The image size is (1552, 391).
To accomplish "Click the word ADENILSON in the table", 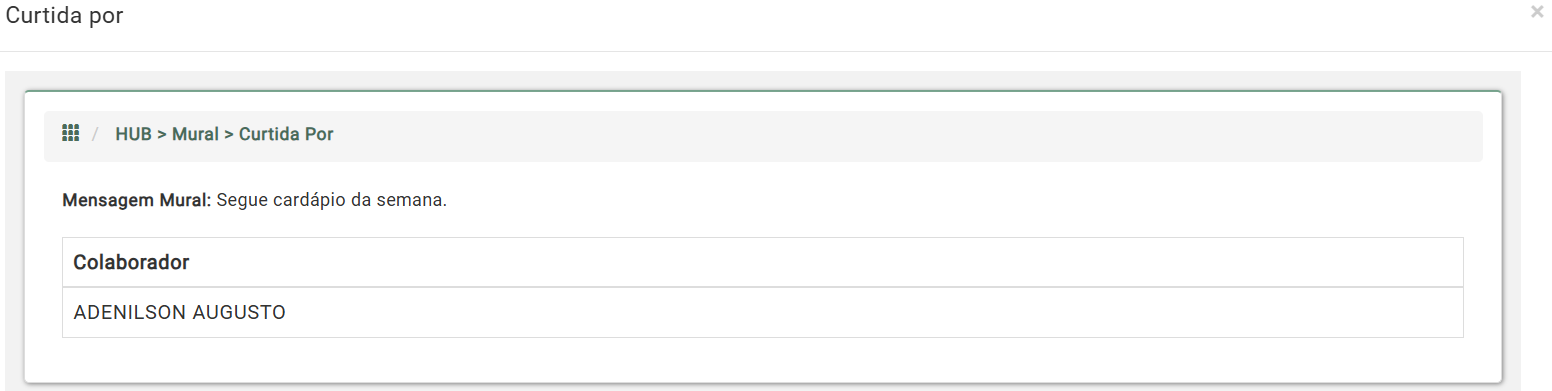I will tap(130, 313).
